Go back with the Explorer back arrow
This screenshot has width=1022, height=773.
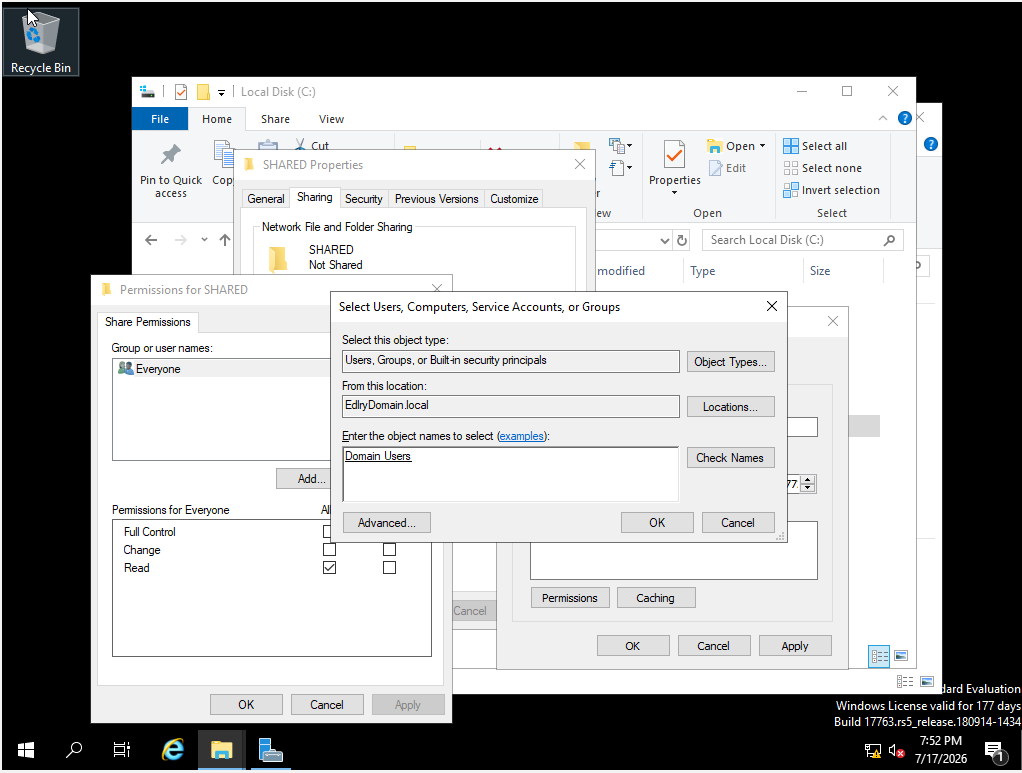coord(151,240)
